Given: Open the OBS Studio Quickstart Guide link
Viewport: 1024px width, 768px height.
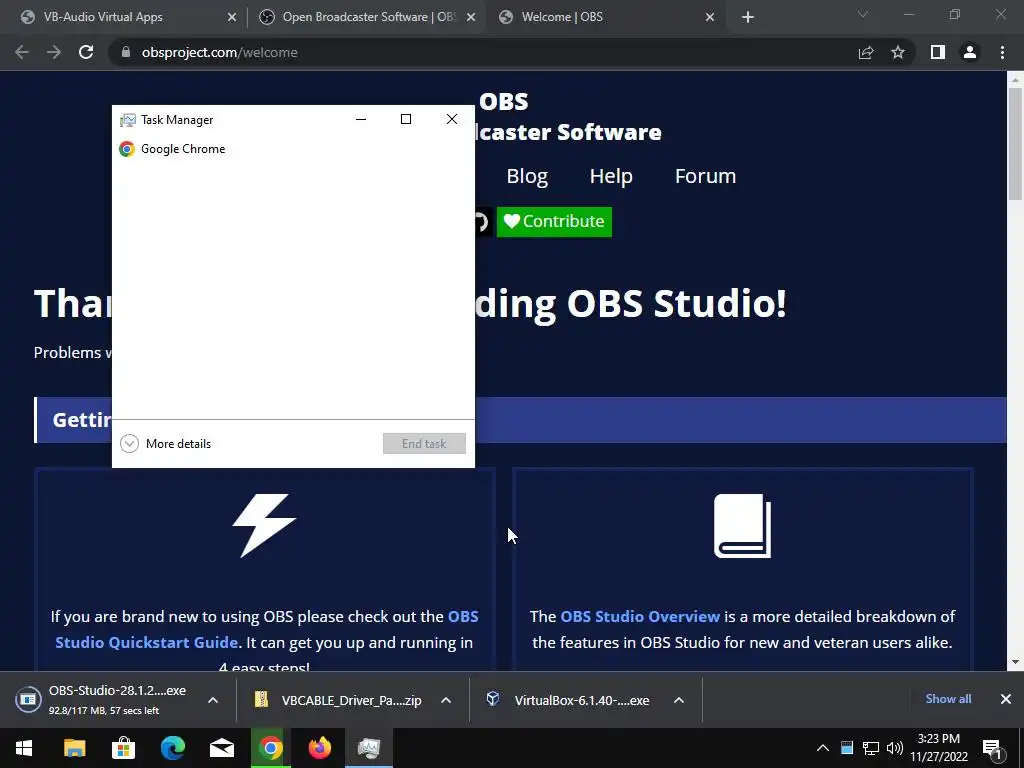Looking at the screenshot, I should pos(266,630).
